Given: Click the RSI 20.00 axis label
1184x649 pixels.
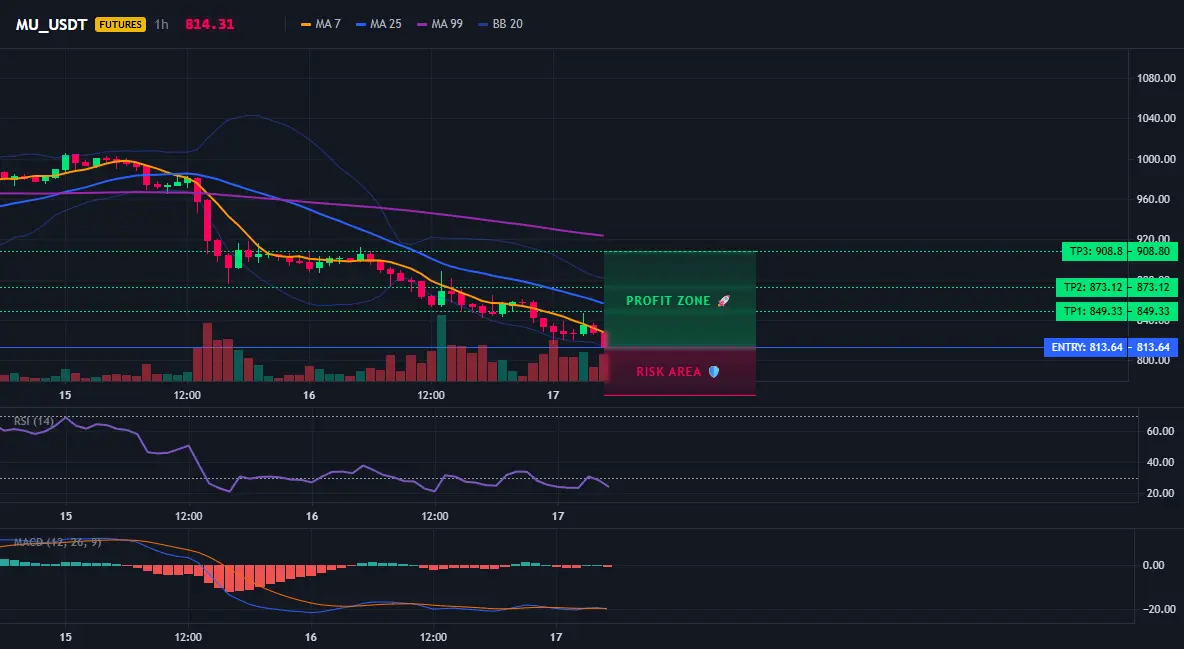Looking at the screenshot, I should click(x=1161, y=493).
